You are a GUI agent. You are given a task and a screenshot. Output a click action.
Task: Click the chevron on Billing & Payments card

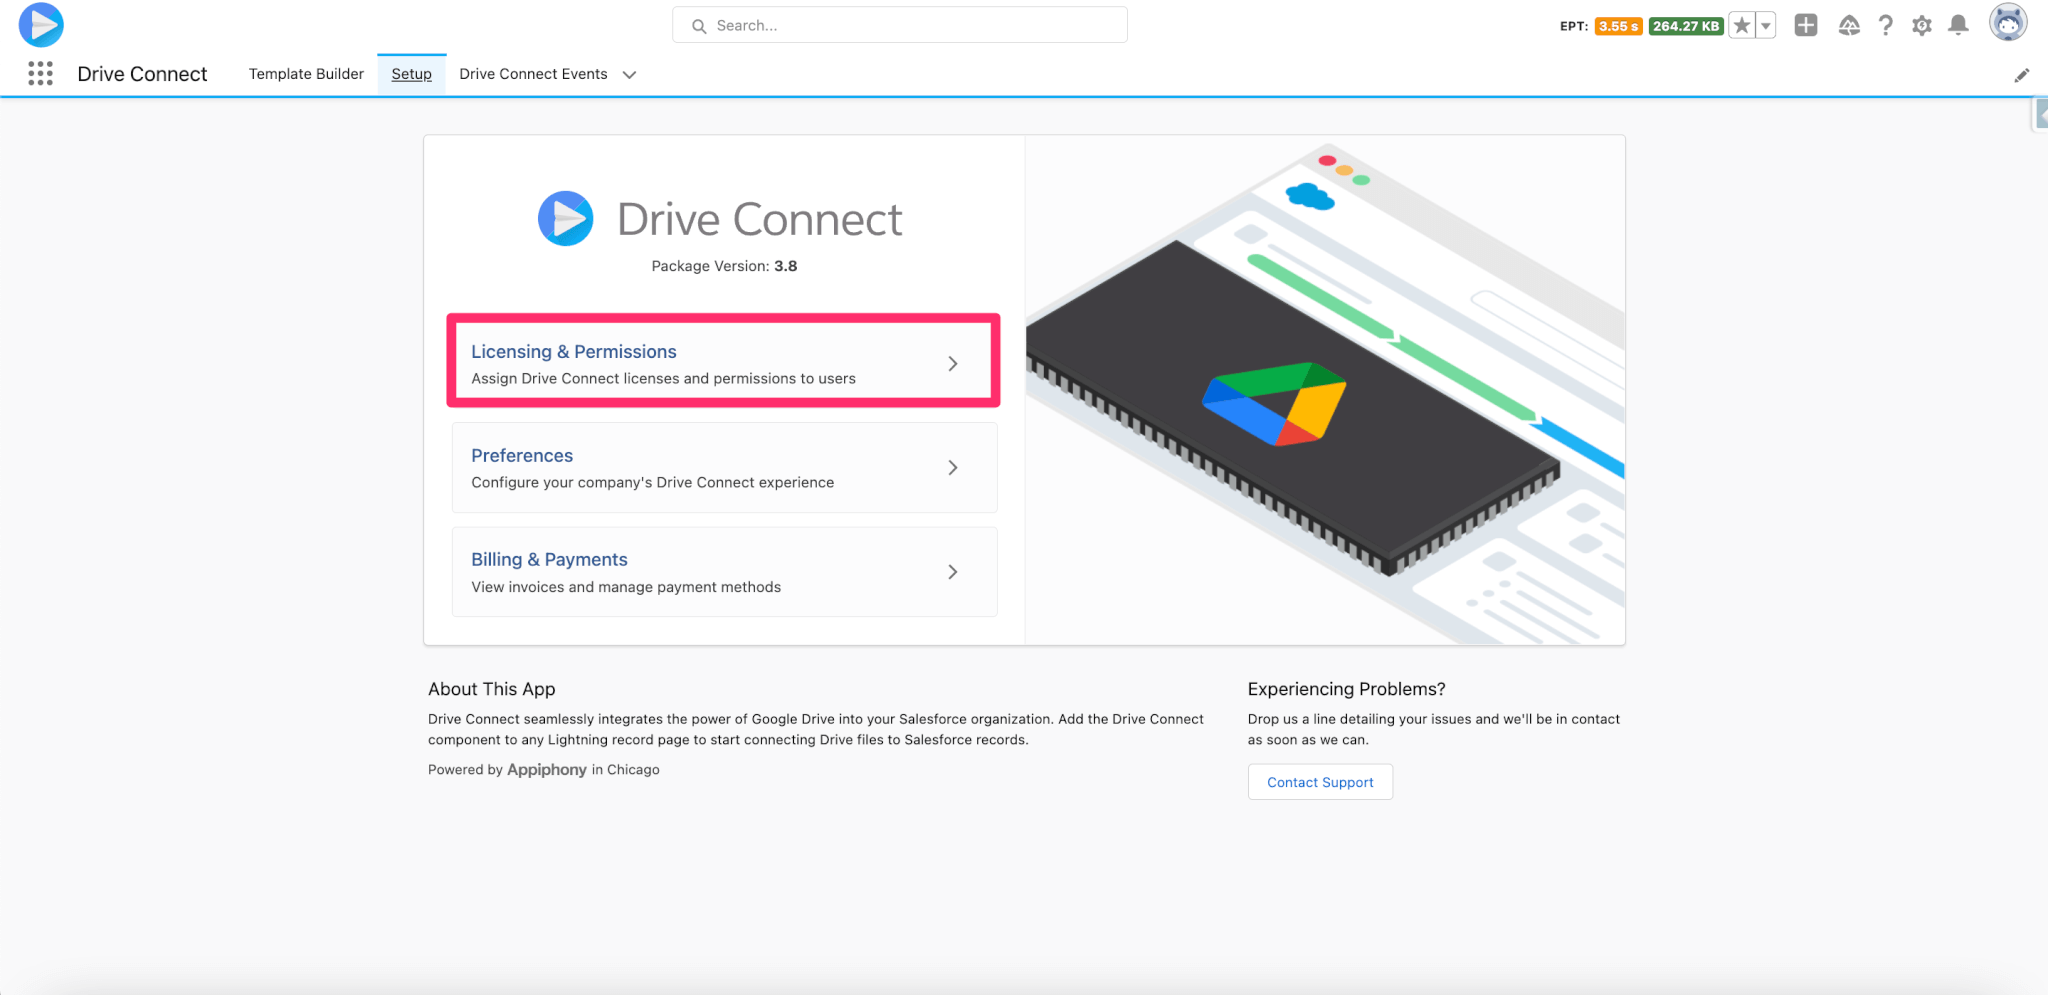[x=952, y=572]
